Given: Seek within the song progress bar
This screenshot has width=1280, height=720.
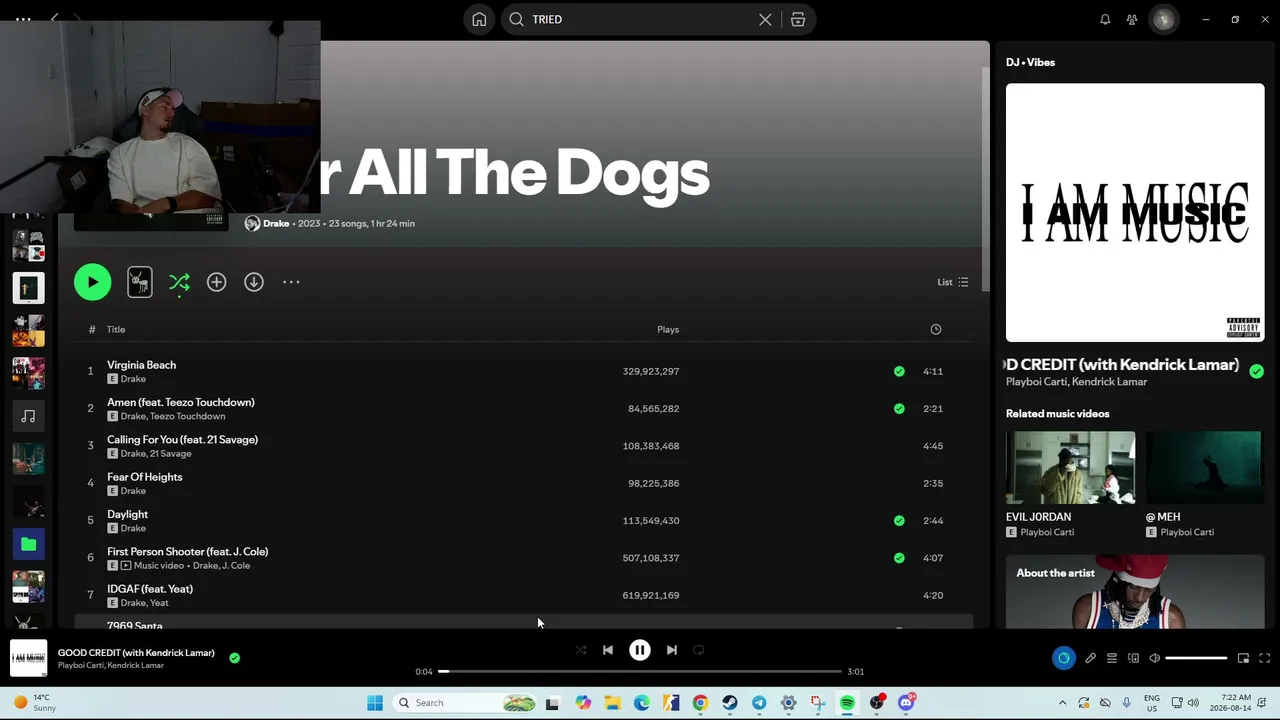Looking at the screenshot, I should coord(640,672).
